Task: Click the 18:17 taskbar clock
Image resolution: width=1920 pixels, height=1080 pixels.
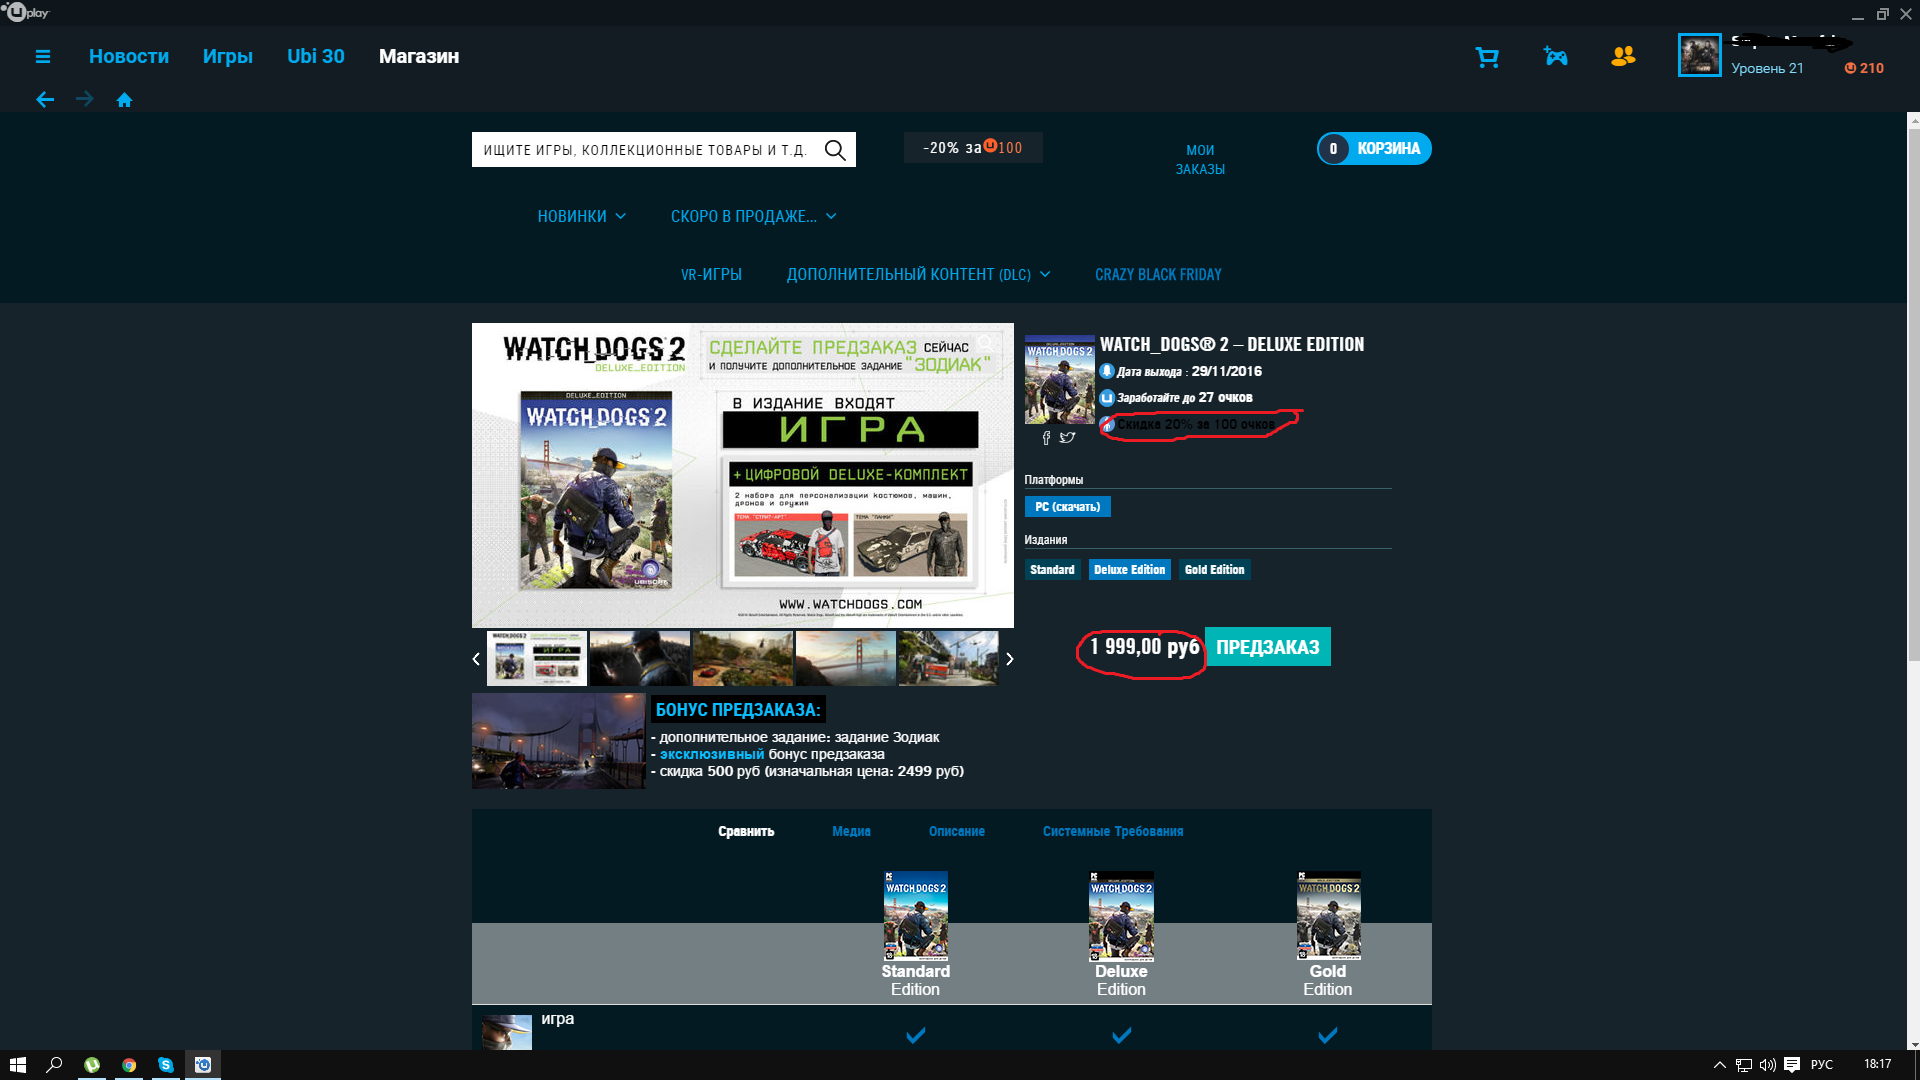Action: coord(1877,1065)
